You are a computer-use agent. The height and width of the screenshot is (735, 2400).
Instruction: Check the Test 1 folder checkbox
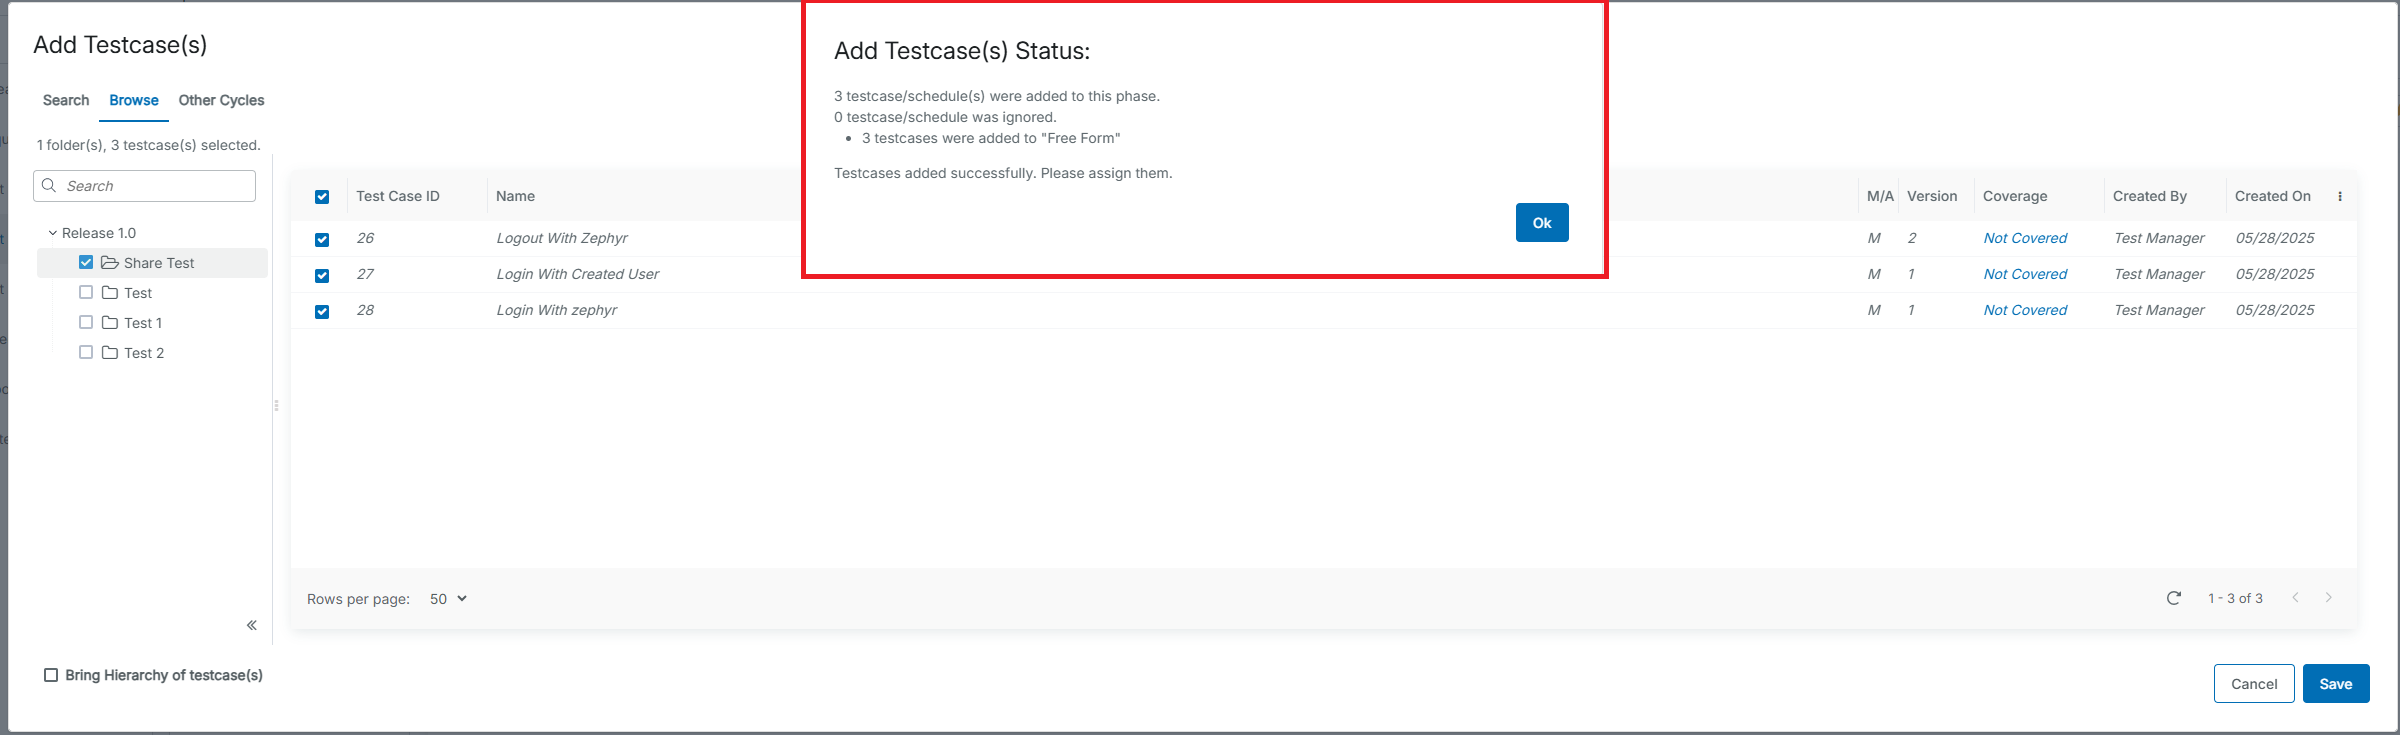pyautogui.click(x=86, y=322)
